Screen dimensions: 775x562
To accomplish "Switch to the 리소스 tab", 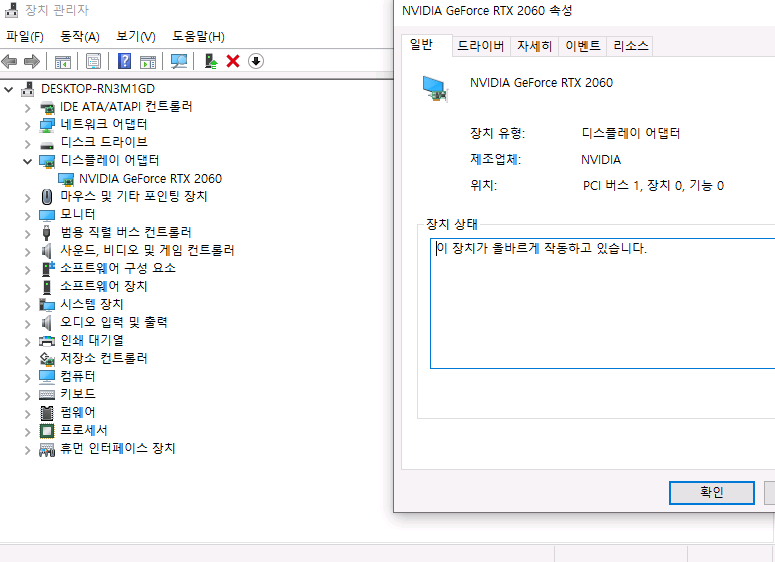I will (x=630, y=46).
